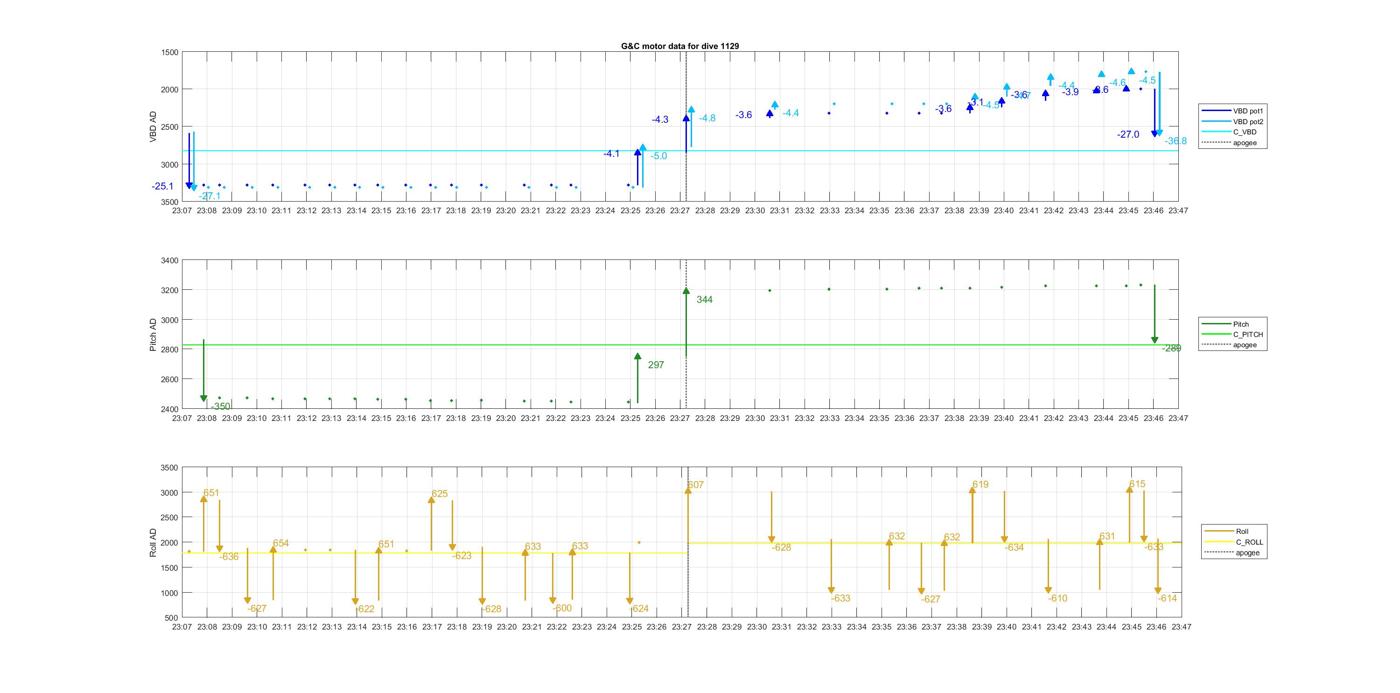The image size is (1400, 693).
Task: Select the 'C_PITCH' legend entry
Action: 1248,335
